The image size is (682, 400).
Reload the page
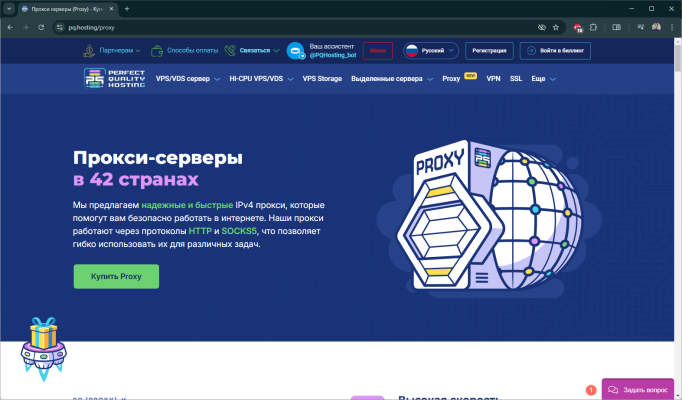pos(41,27)
